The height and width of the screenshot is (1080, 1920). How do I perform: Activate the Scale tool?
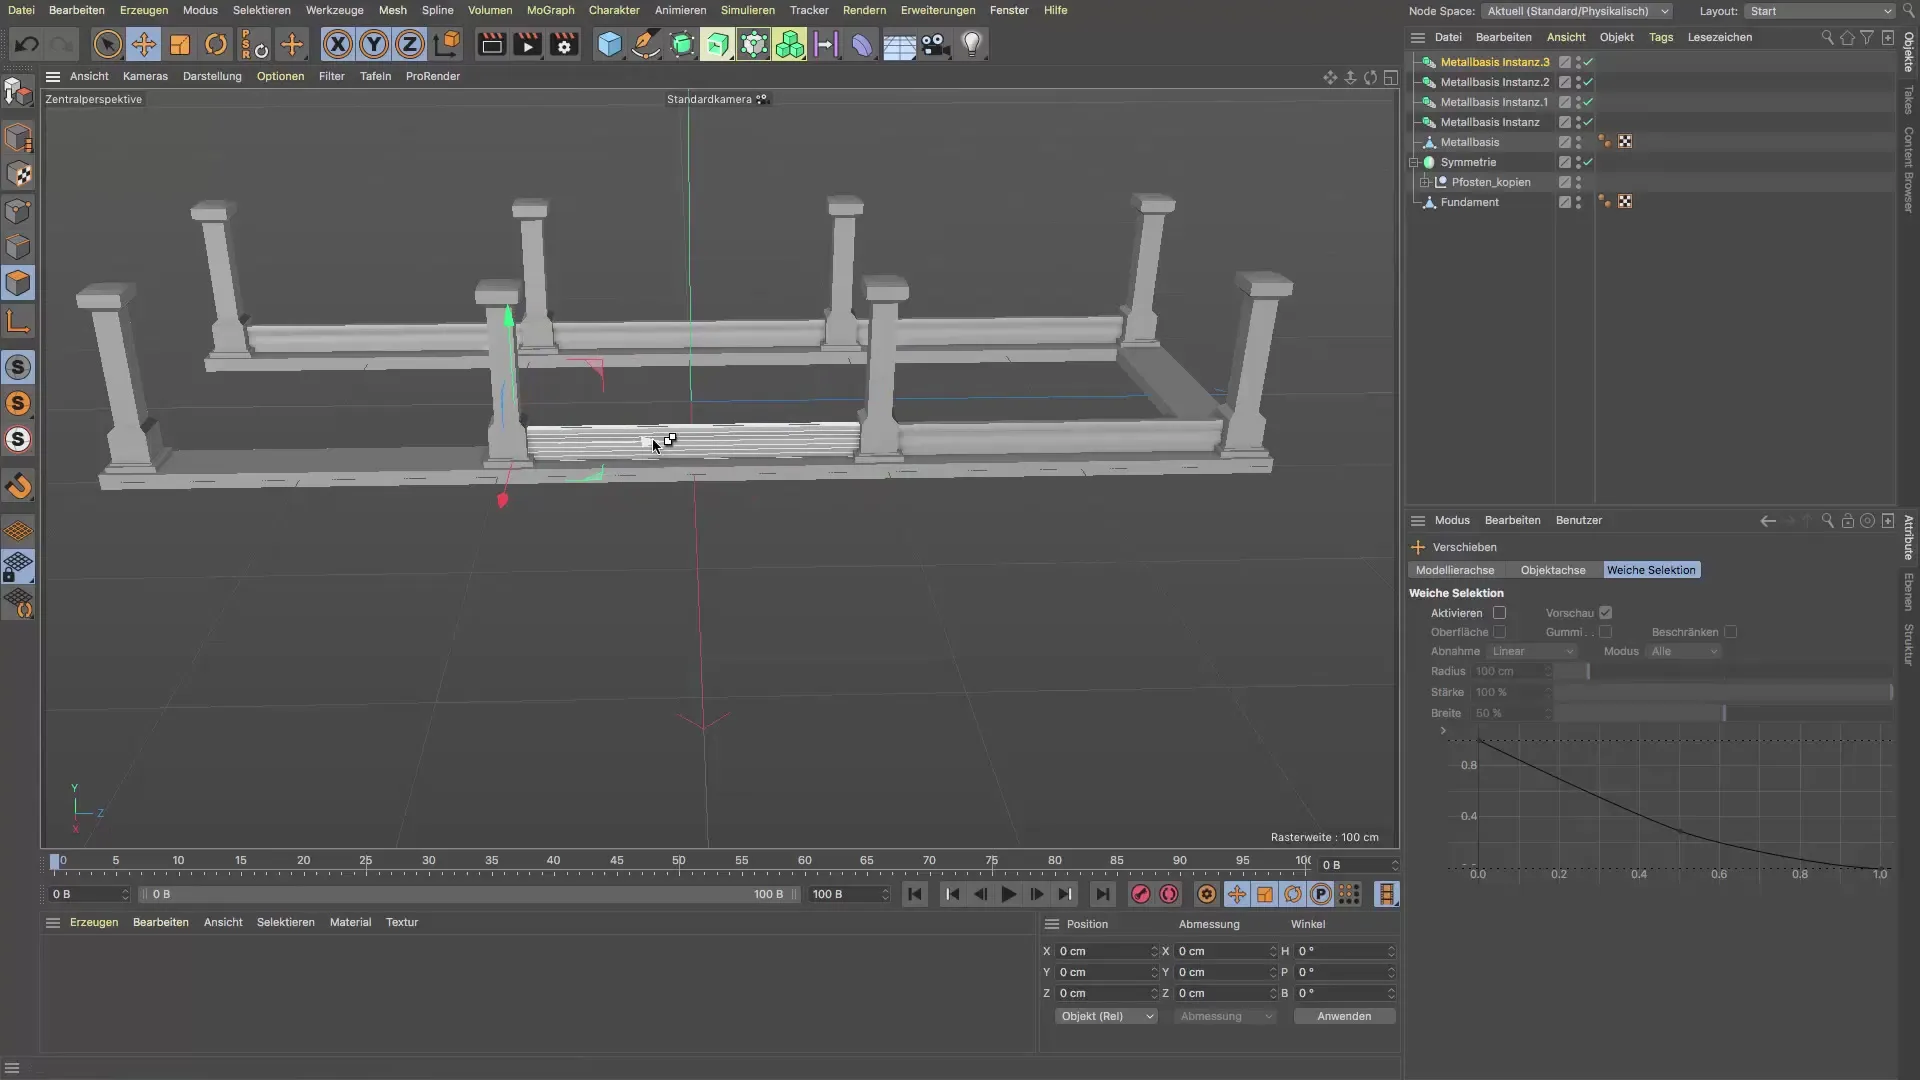pos(180,44)
